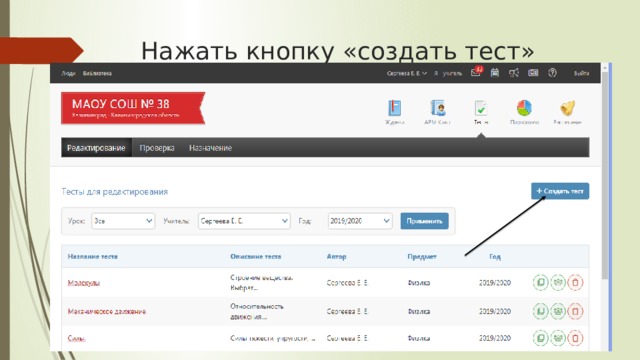Switch to the Проверка tab
This screenshot has height=360, width=640.
point(157,148)
